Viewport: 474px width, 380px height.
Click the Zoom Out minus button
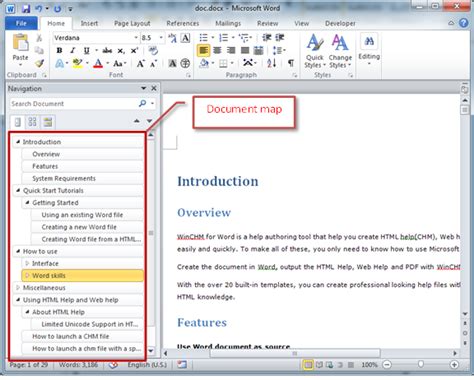(x=387, y=365)
